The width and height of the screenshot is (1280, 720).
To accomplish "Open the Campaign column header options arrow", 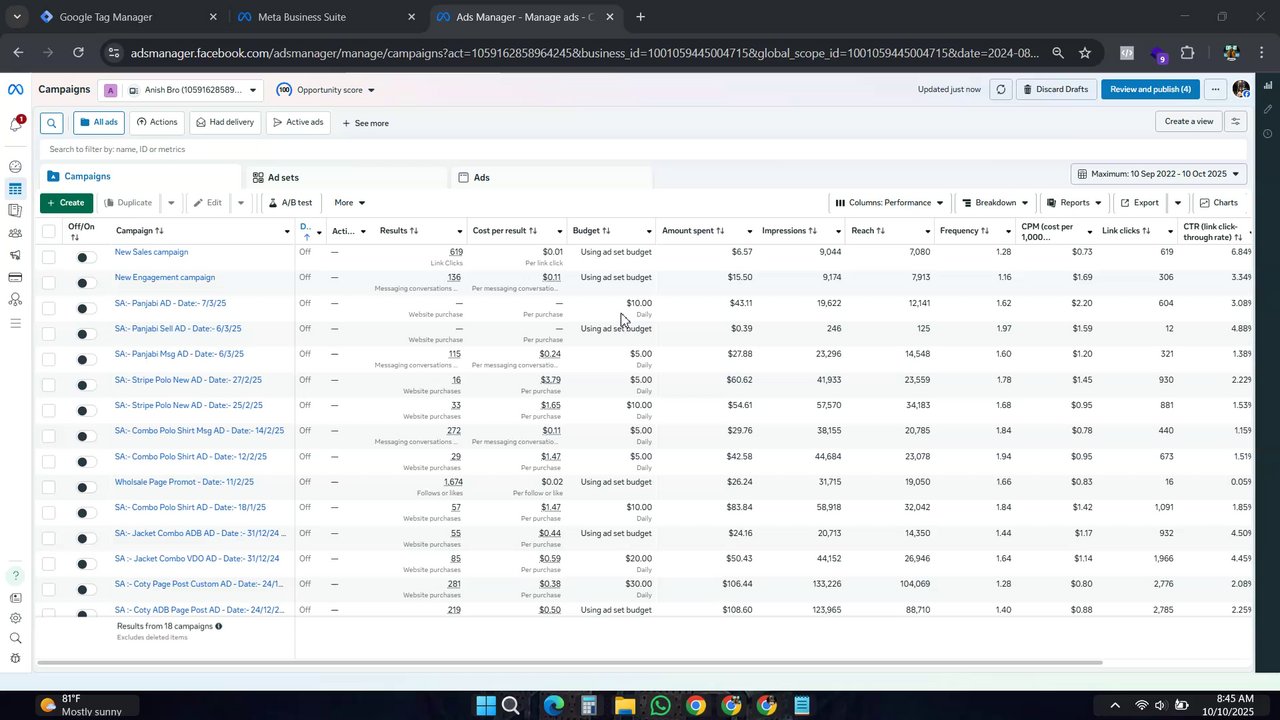I will coord(286,232).
